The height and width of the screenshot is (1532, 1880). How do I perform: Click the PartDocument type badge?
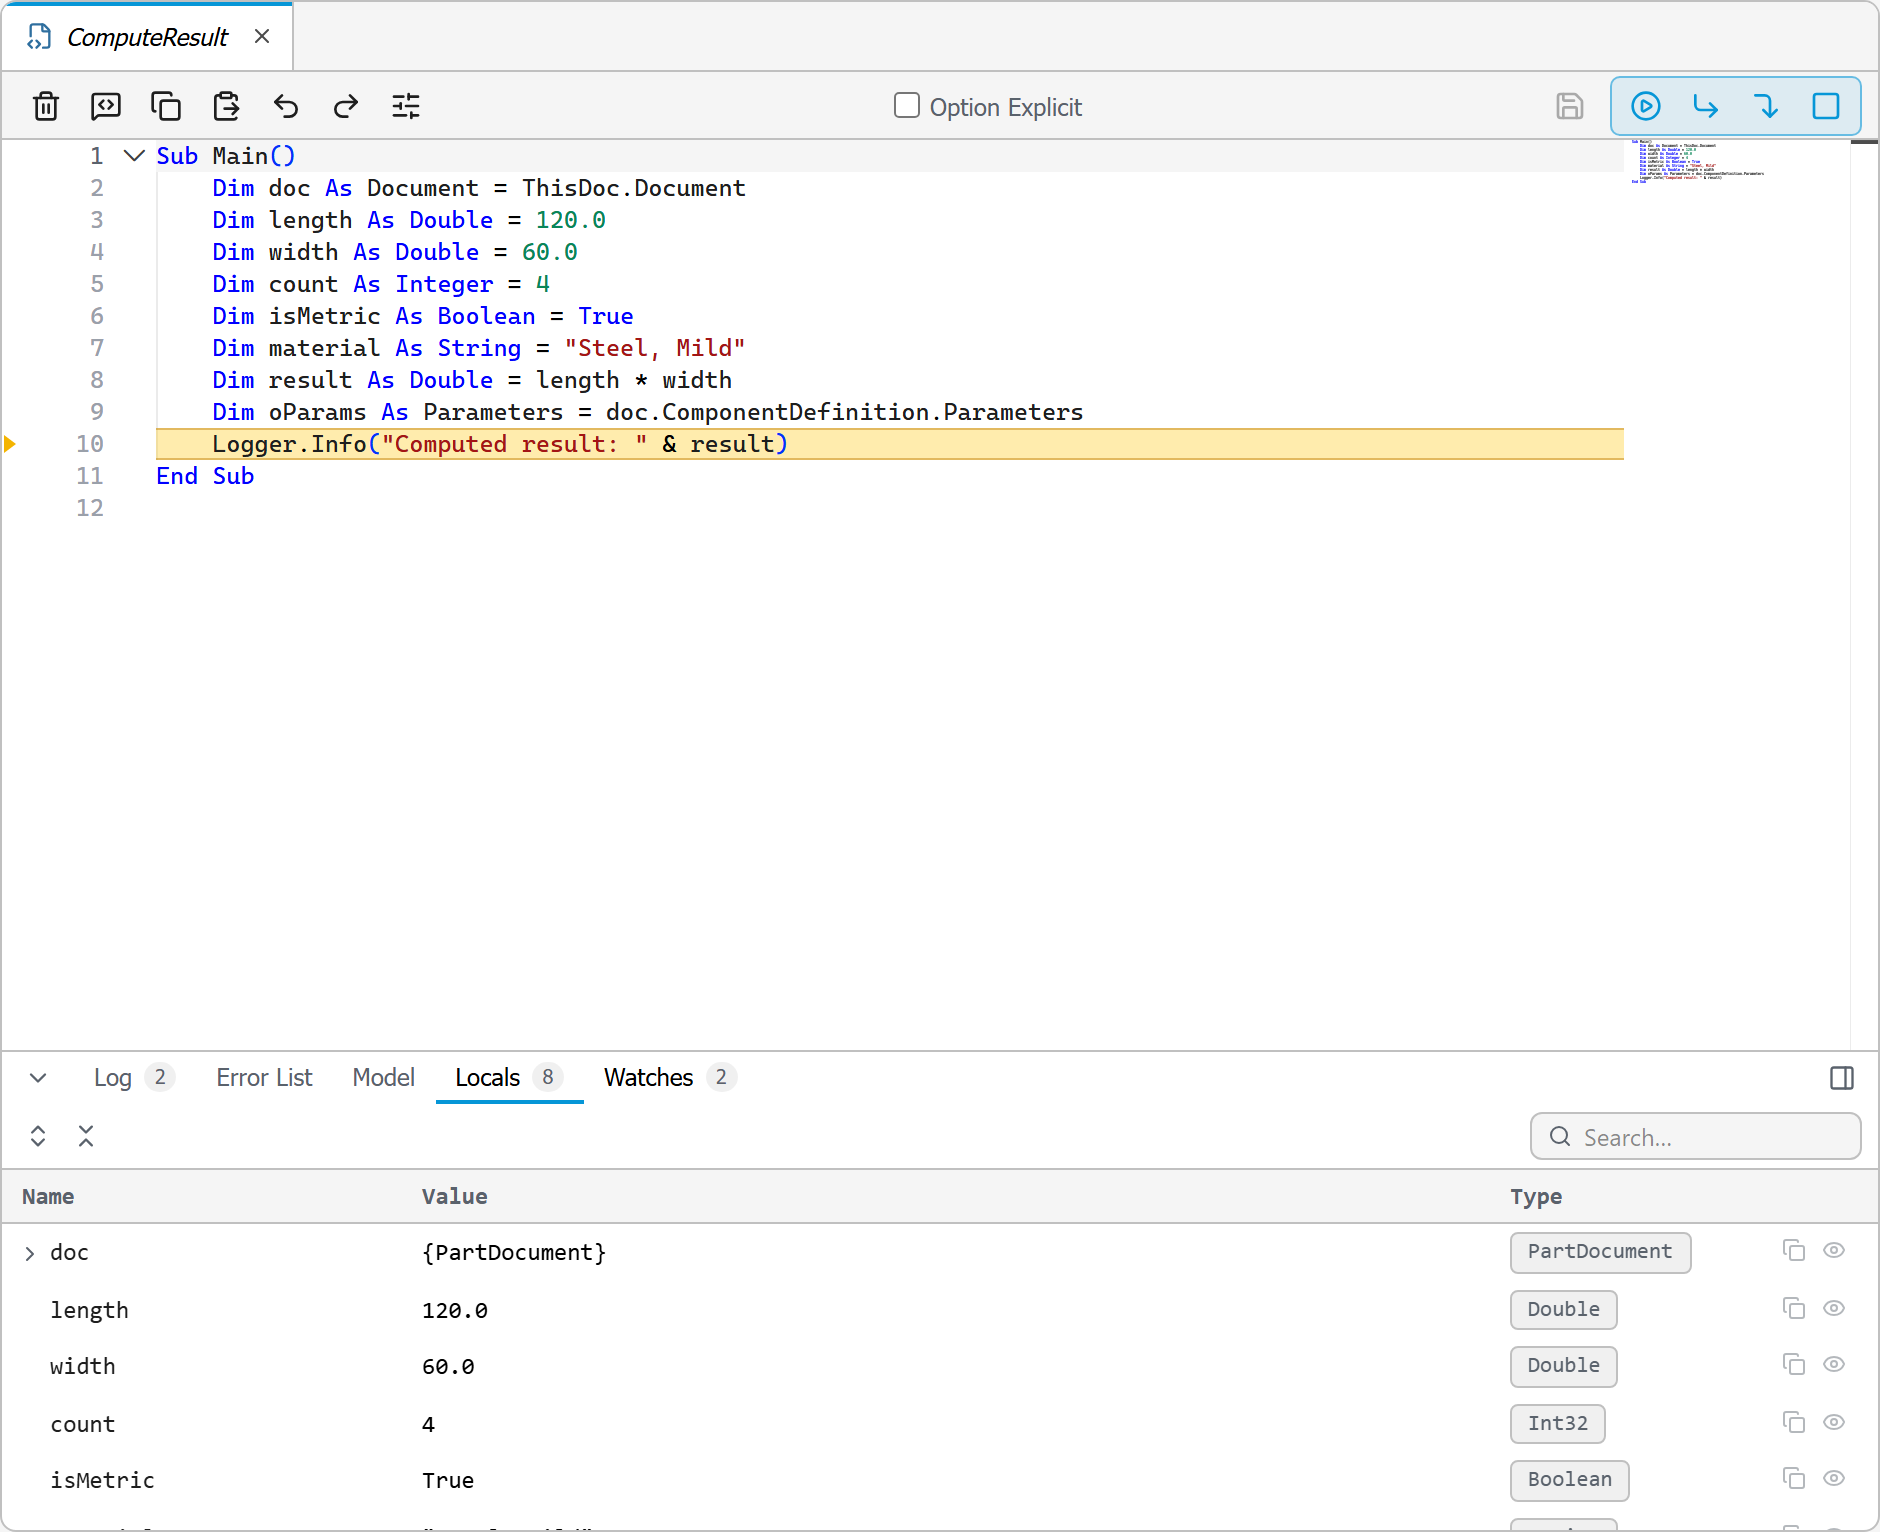[1600, 1252]
